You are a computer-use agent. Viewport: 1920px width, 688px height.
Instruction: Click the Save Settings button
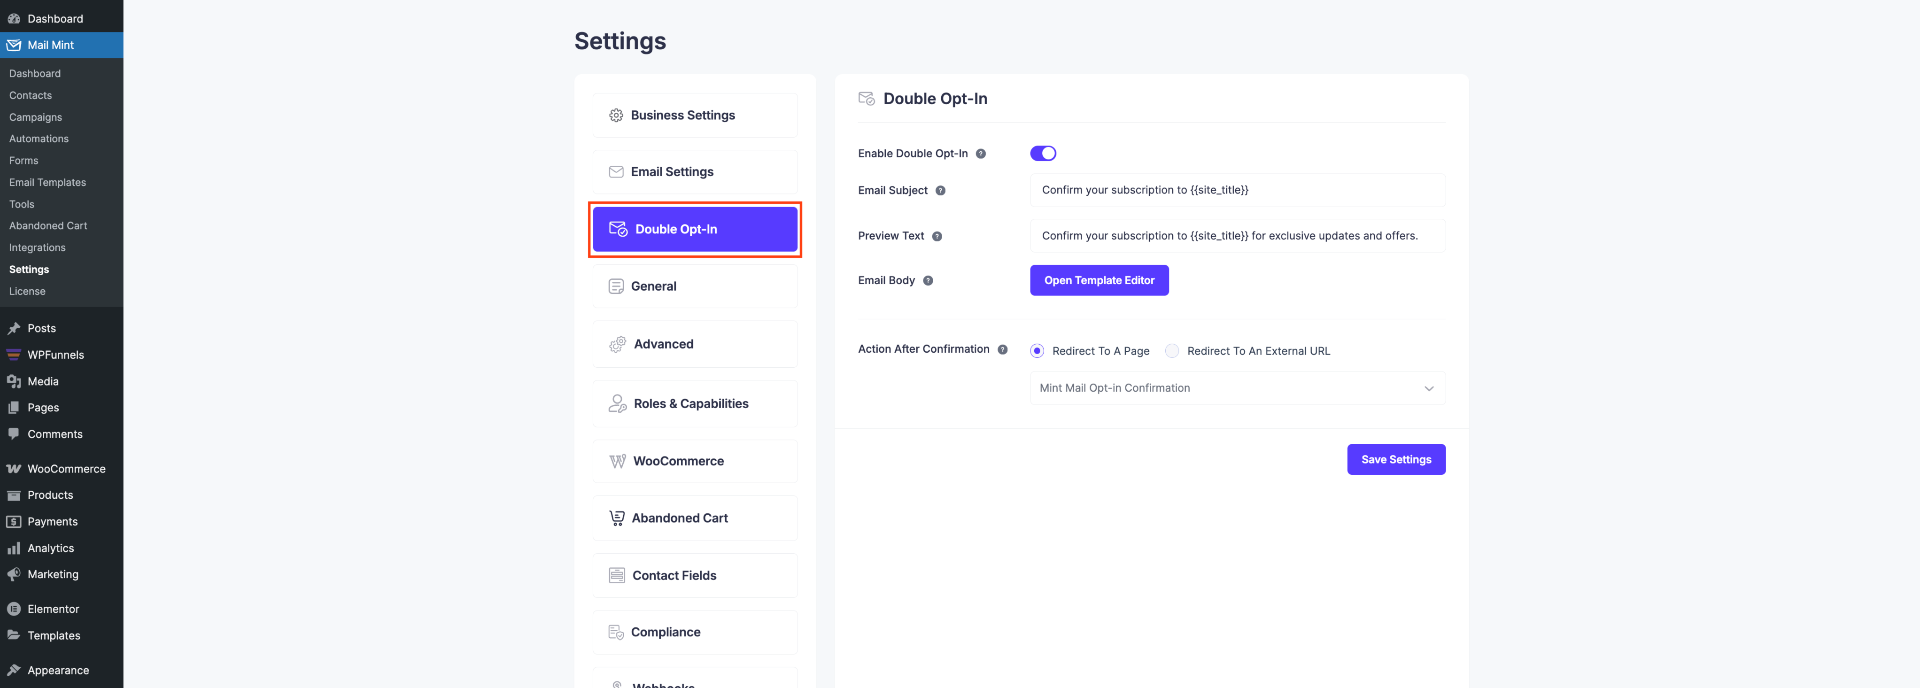click(1396, 459)
